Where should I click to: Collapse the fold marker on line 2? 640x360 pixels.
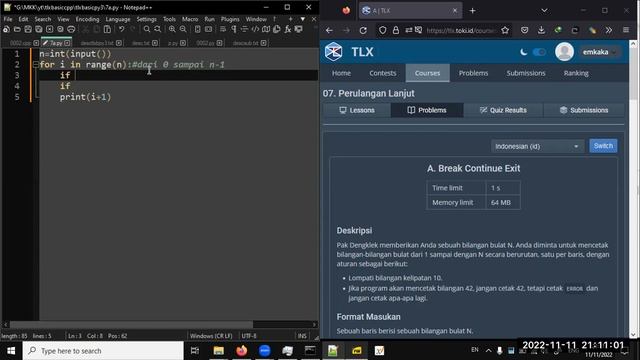click(36, 64)
